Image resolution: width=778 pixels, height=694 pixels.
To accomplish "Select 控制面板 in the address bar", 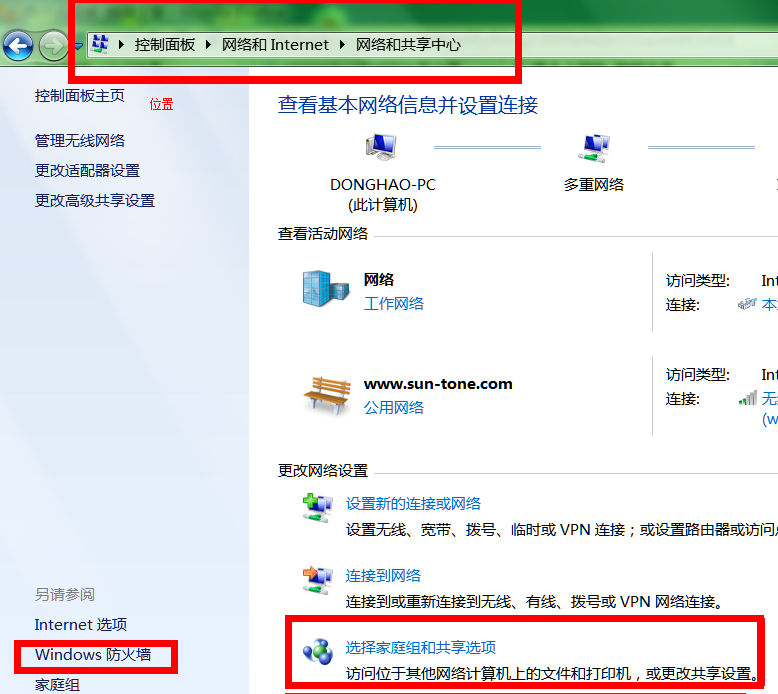I will [165, 45].
